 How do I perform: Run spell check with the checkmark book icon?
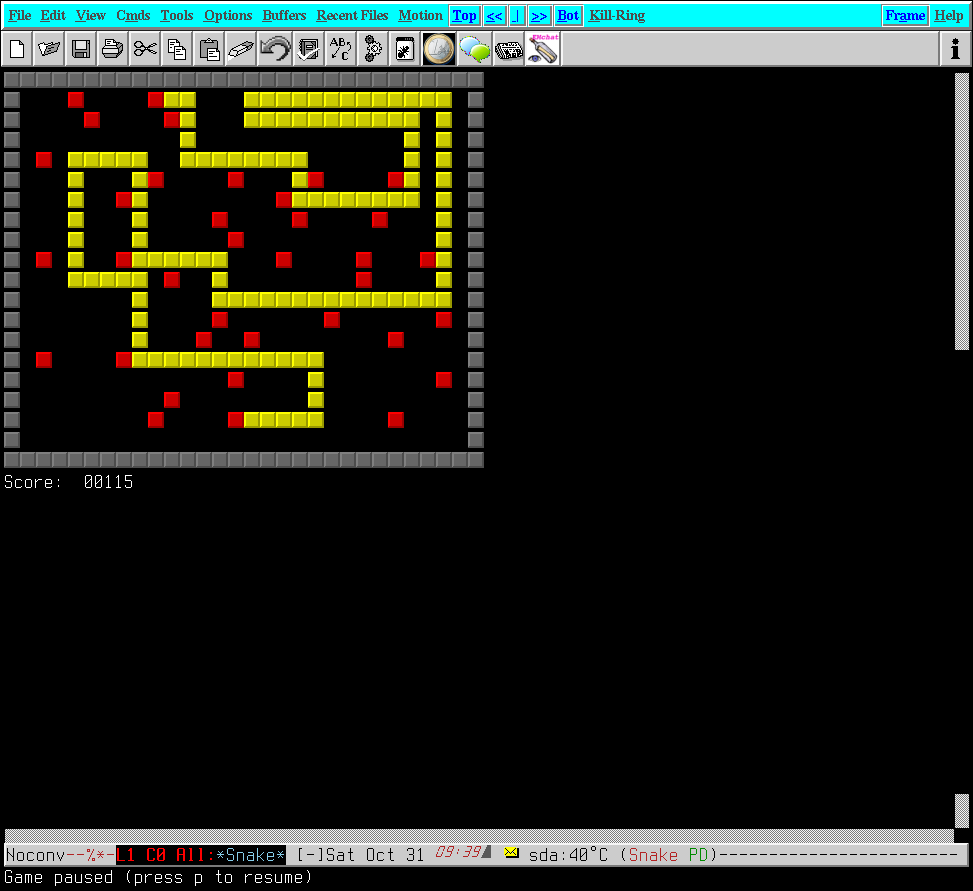click(308, 49)
